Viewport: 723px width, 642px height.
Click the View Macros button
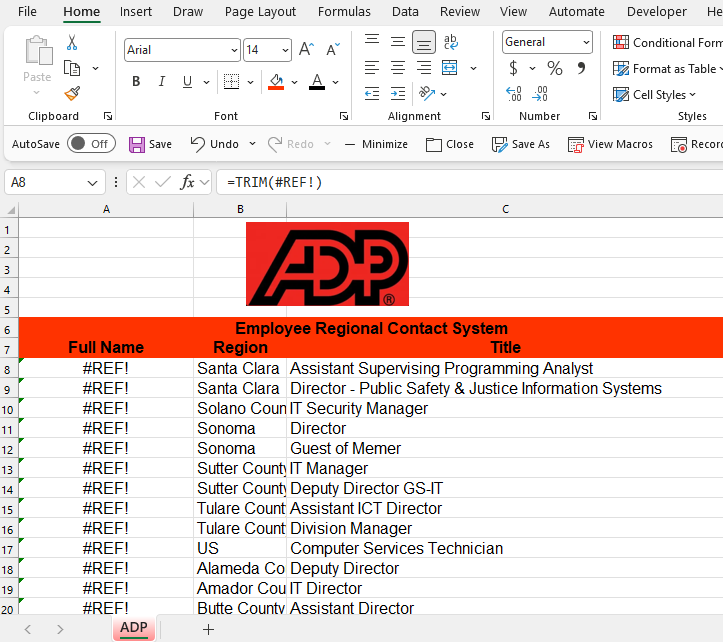[610, 144]
